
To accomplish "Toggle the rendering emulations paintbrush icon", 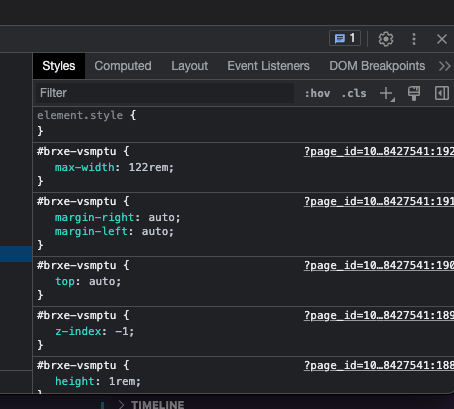I will 414,93.
